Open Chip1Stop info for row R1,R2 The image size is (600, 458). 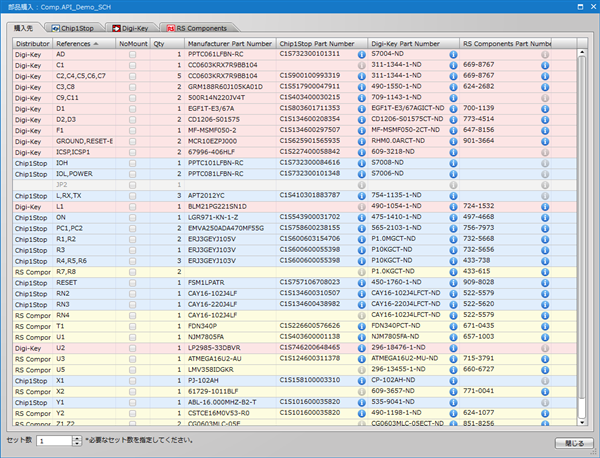click(362, 240)
